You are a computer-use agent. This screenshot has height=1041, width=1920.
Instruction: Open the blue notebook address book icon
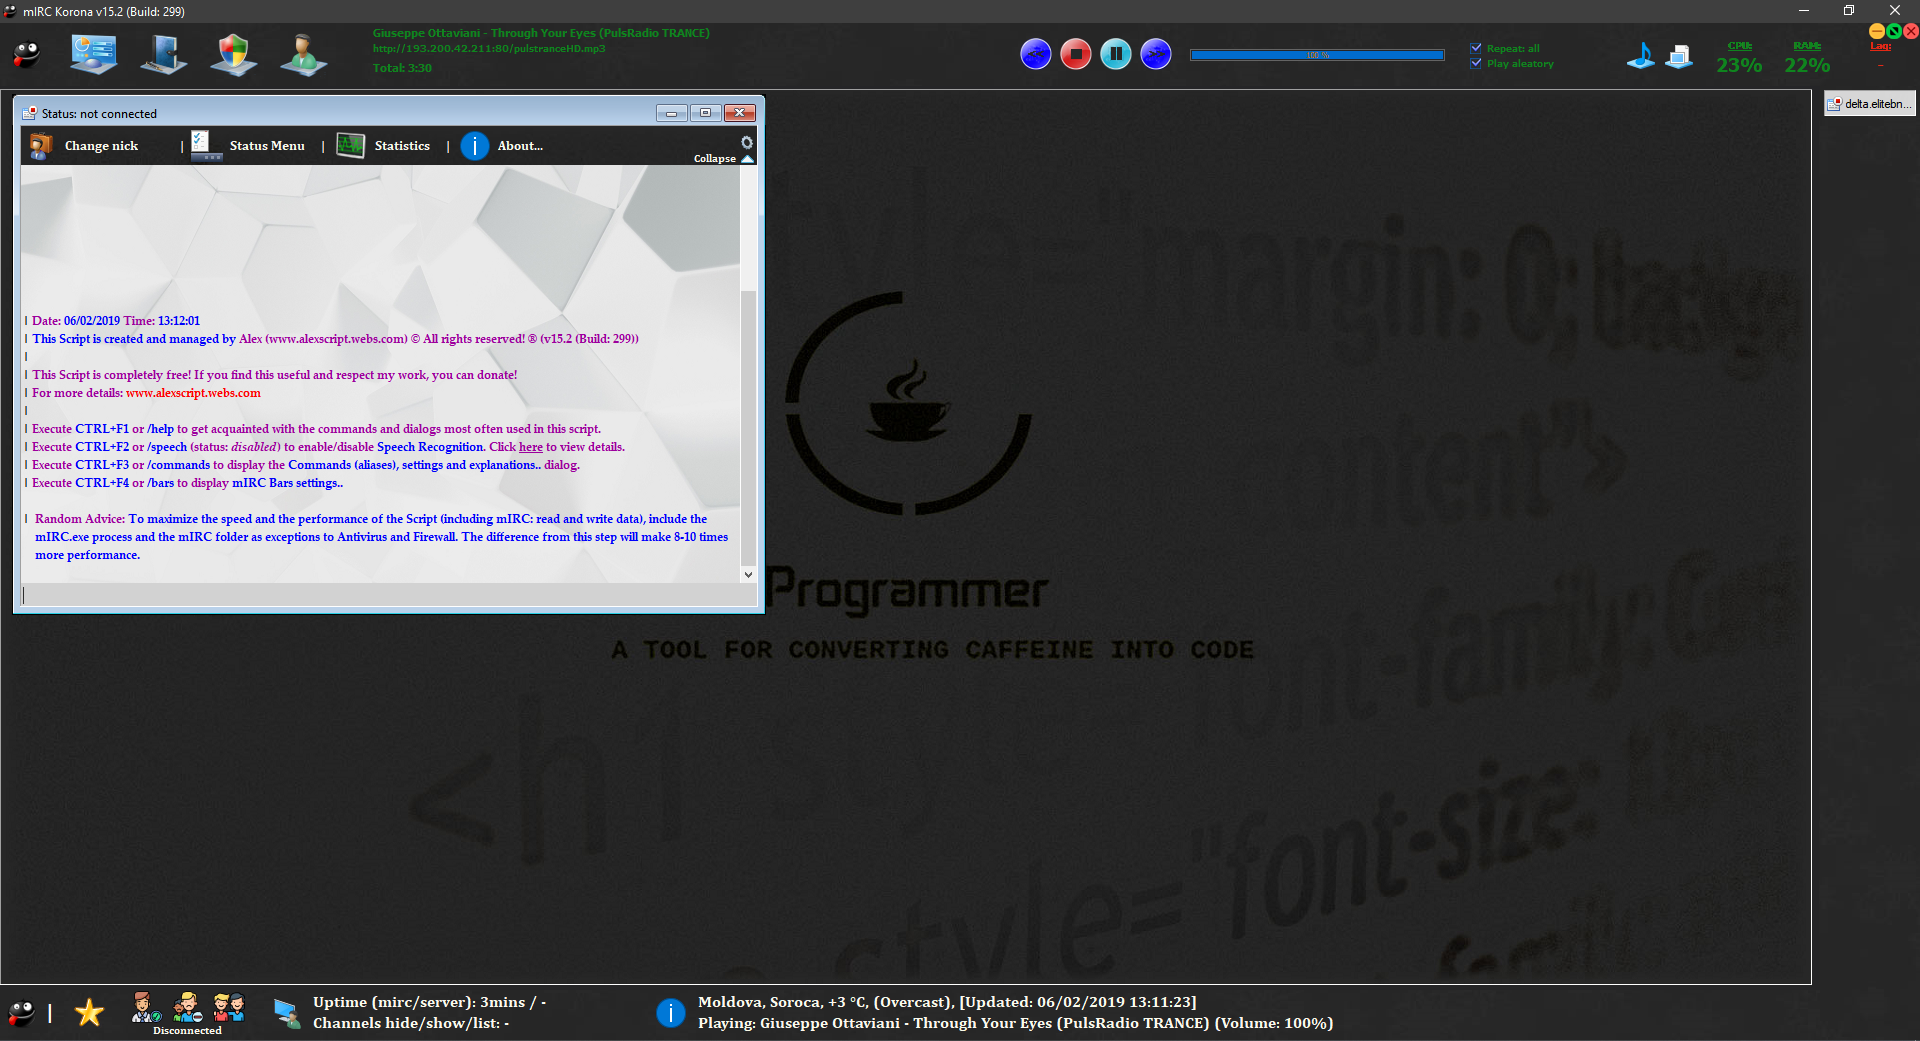(163, 55)
